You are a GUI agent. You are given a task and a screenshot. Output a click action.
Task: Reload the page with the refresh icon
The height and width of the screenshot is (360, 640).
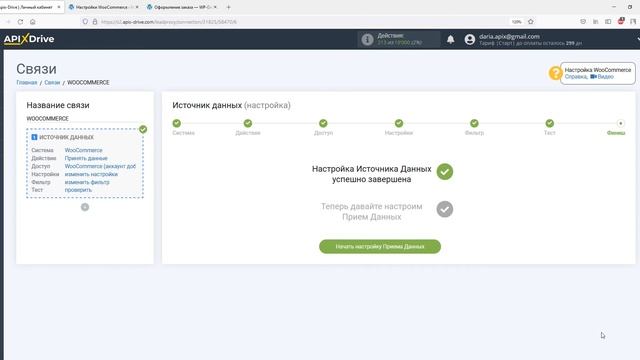20,22
